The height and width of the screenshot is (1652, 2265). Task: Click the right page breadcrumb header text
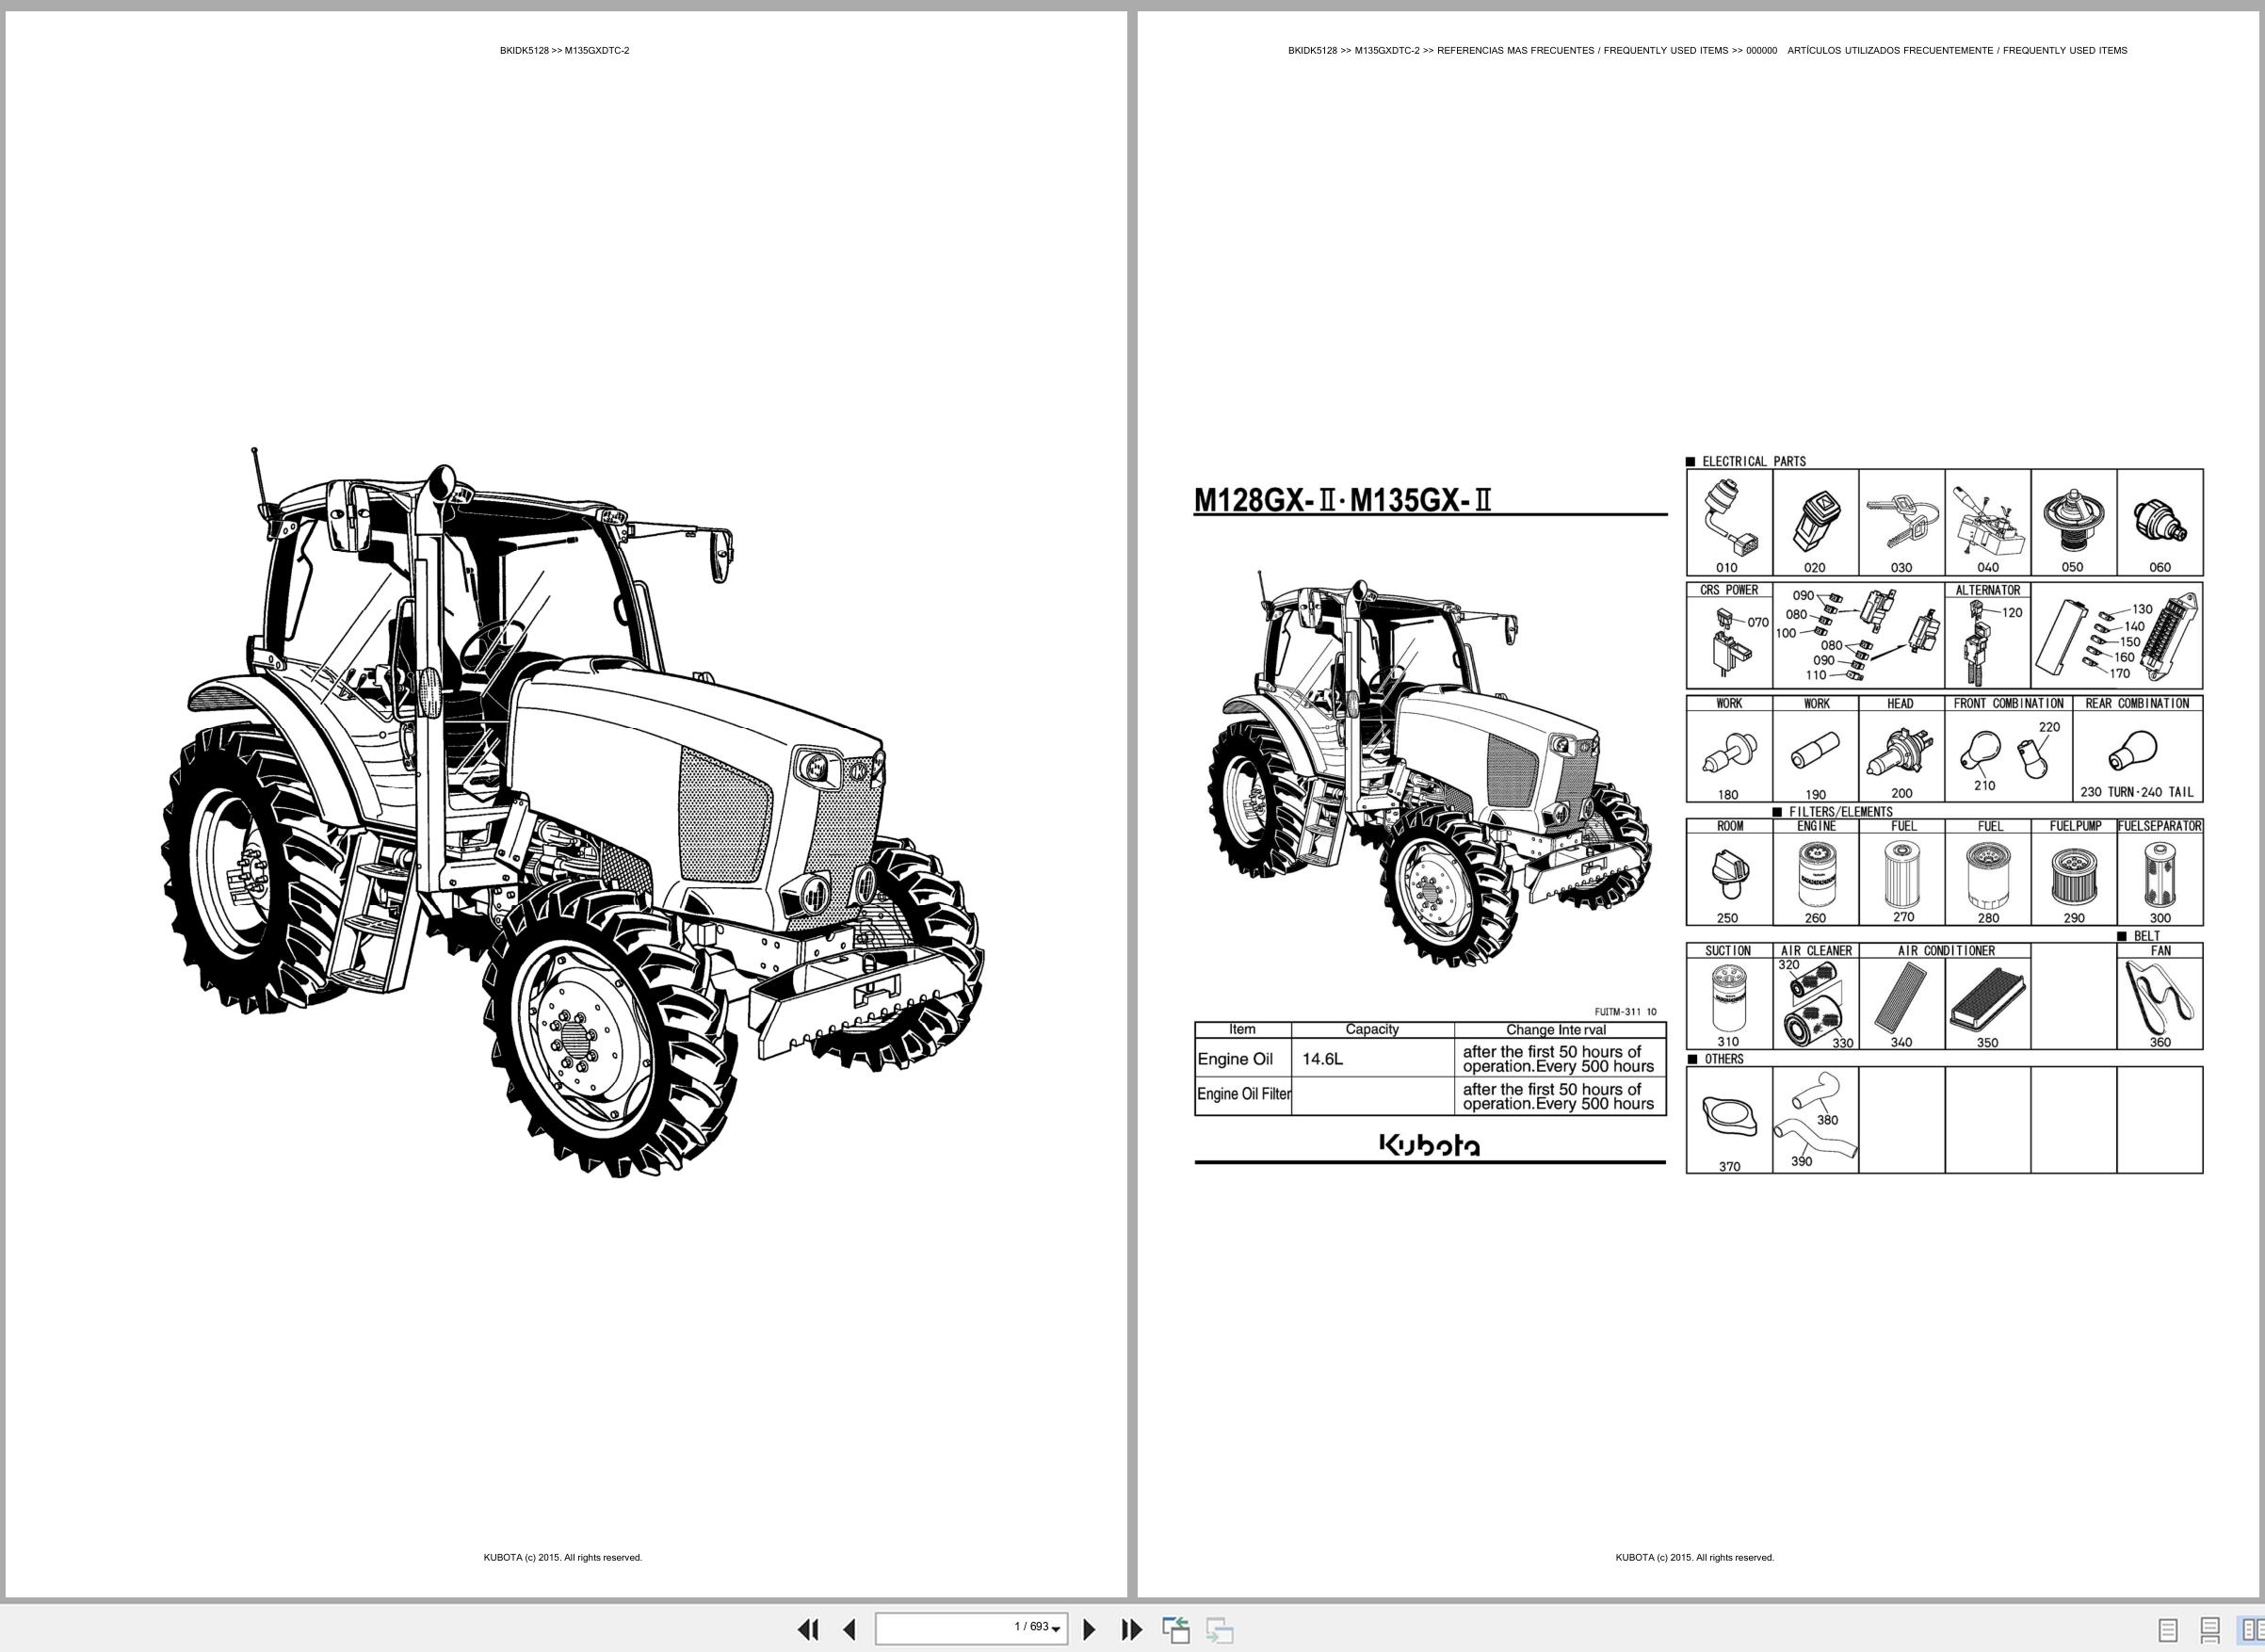point(1707,50)
